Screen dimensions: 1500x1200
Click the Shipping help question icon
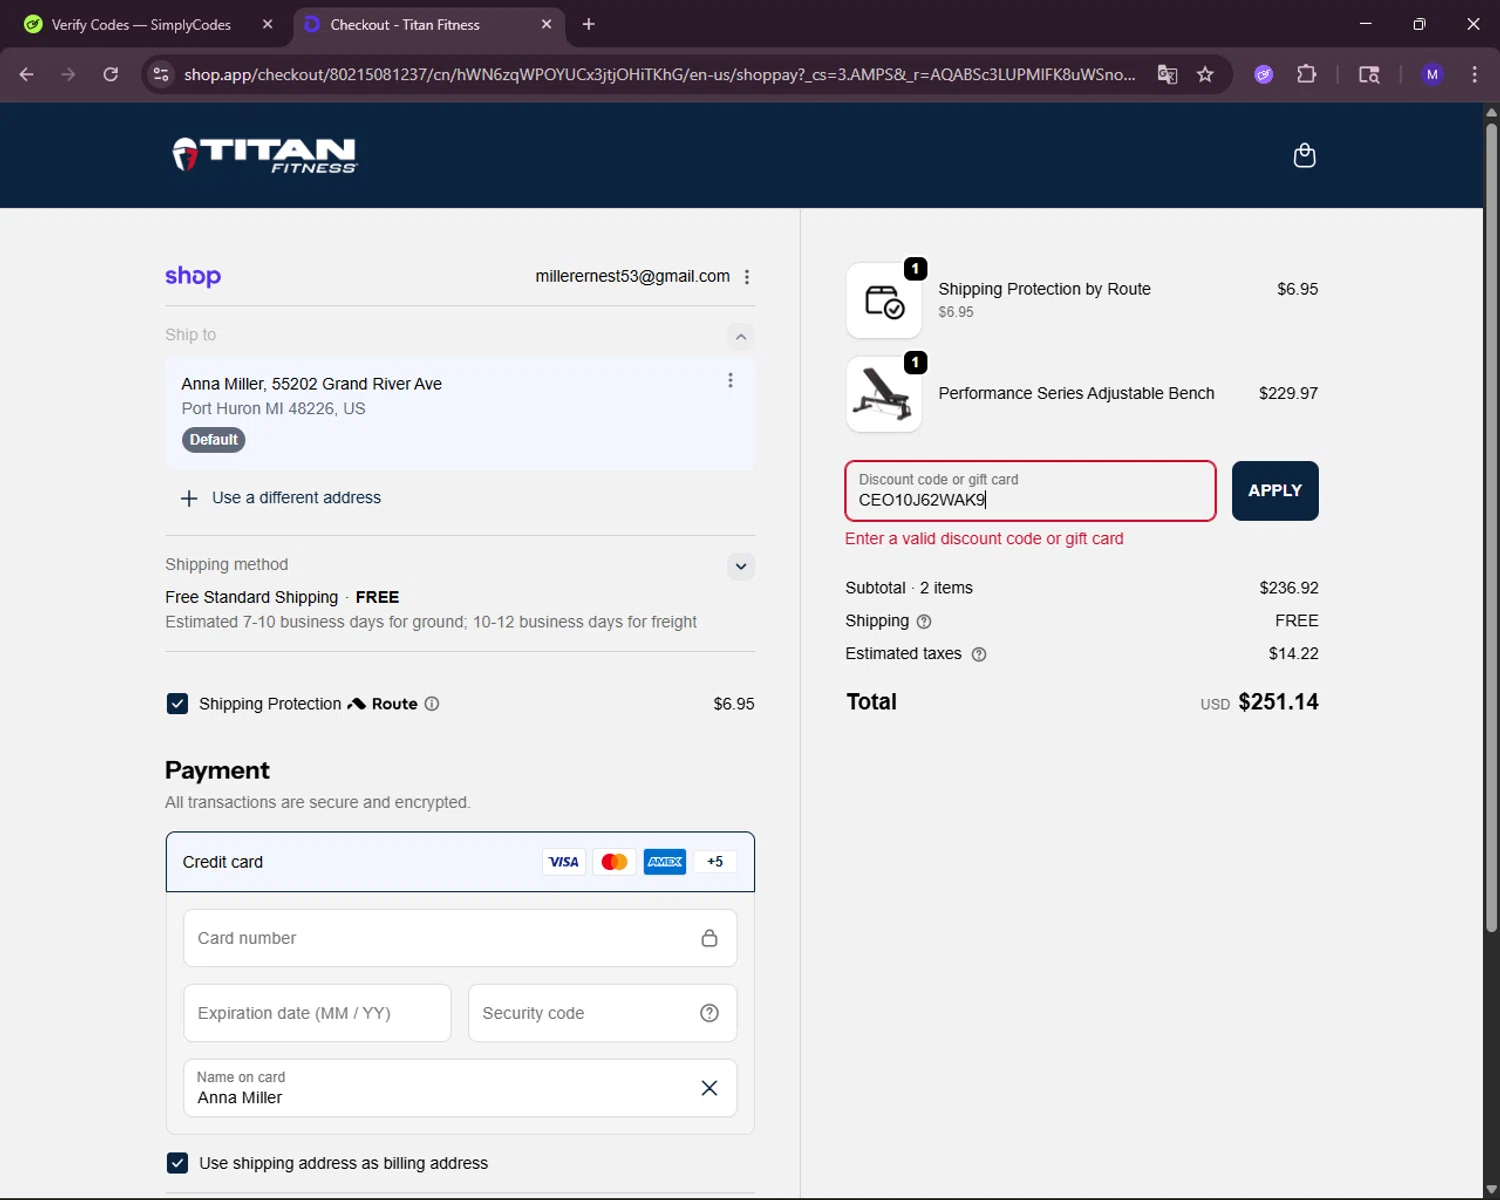[924, 621]
